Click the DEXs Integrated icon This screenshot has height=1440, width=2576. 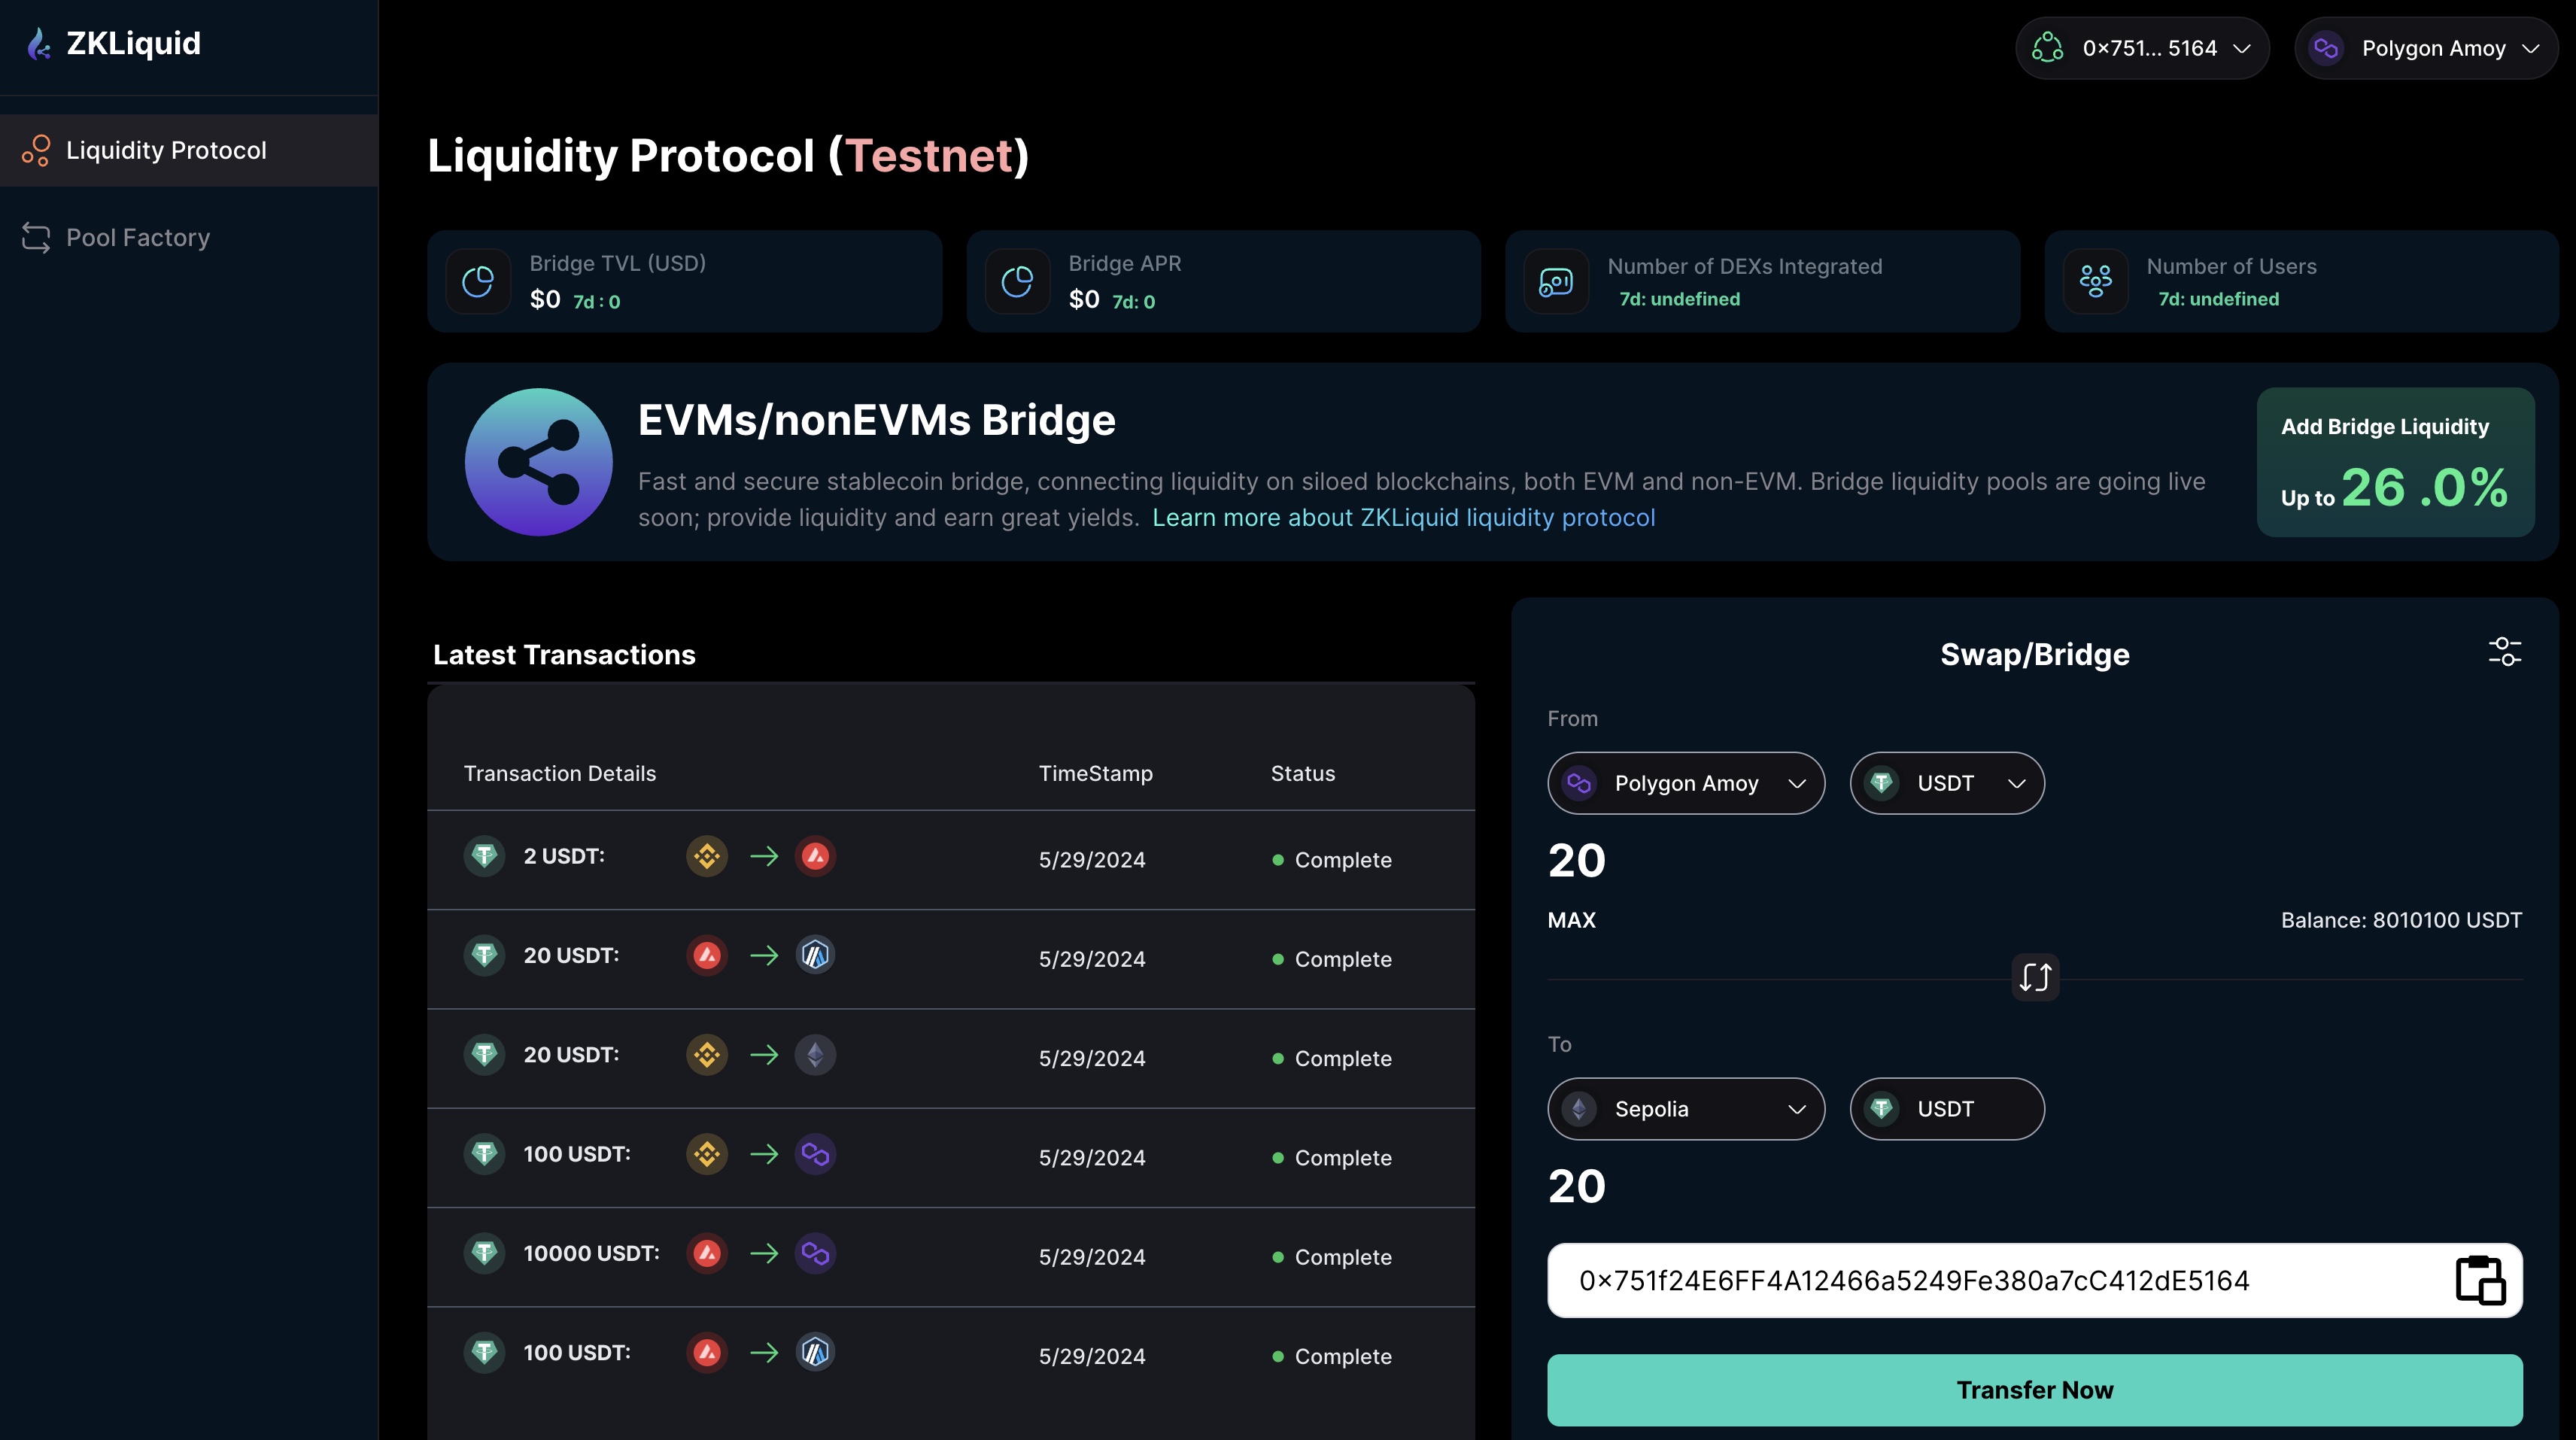coord(1556,282)
